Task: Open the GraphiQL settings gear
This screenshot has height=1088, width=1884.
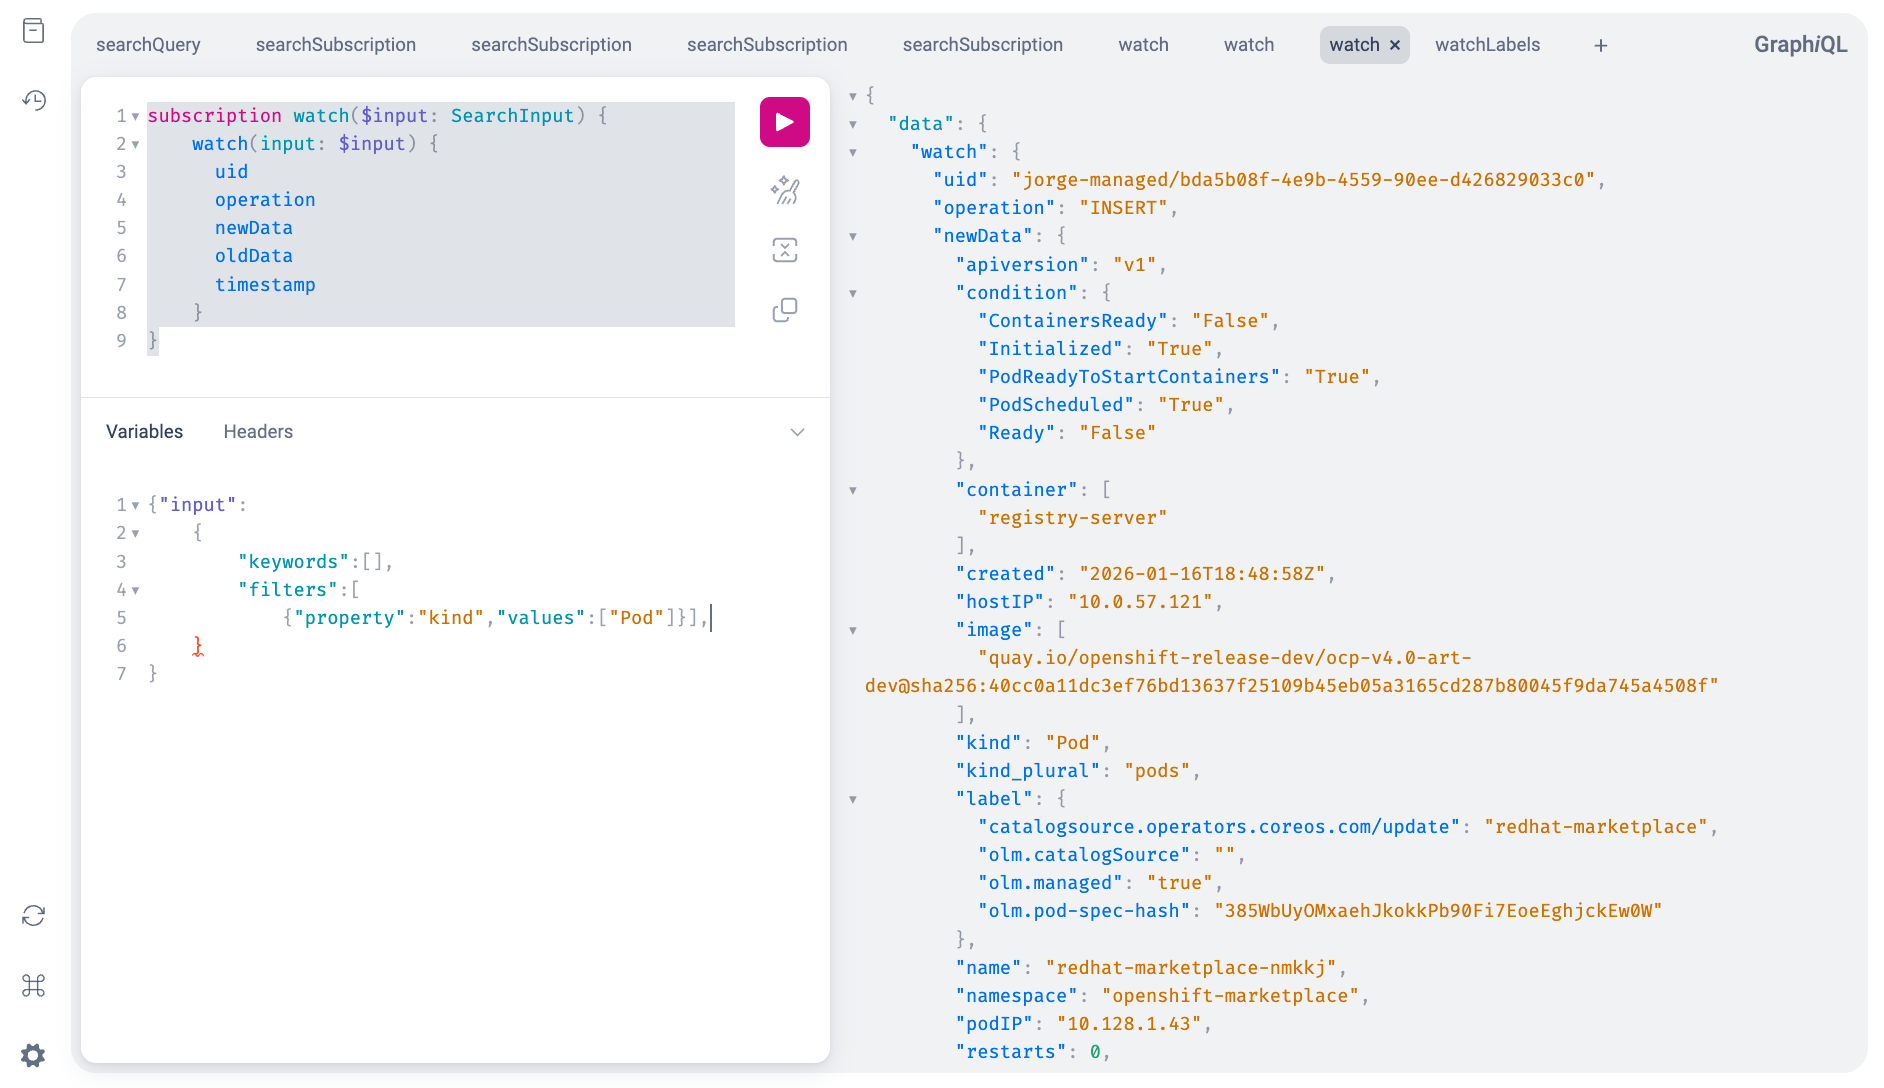Action: pos(33,1055)
